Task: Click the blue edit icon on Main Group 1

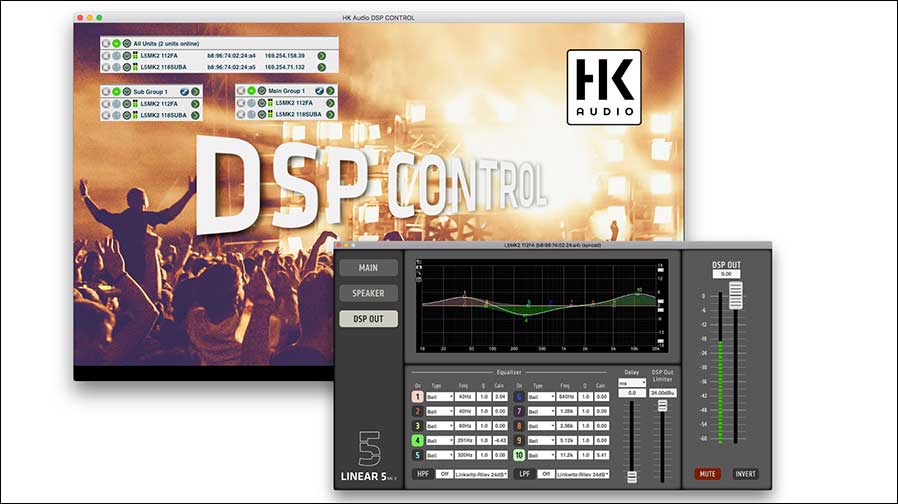Action: [x=320, y=90]
